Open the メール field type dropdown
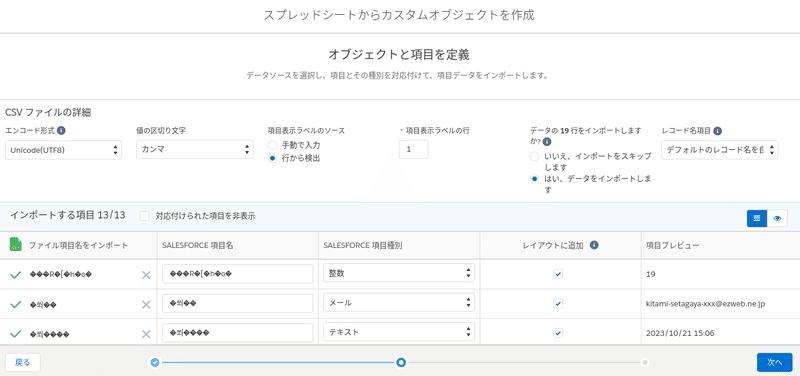 [x=399, y=303]
